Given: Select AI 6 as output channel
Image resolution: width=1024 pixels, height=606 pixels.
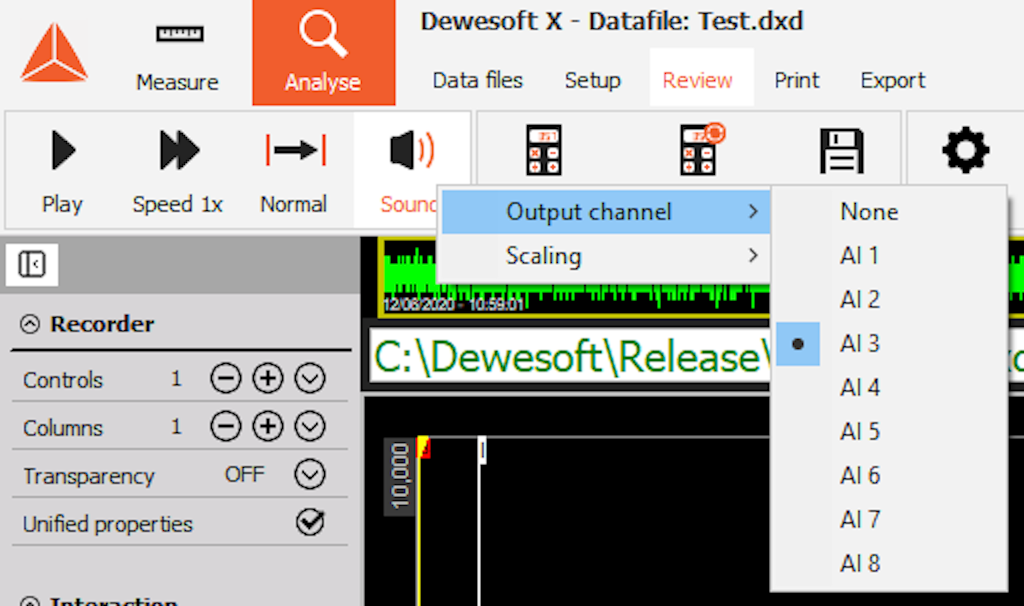Looking at the screenshot, I should (889, 475).
